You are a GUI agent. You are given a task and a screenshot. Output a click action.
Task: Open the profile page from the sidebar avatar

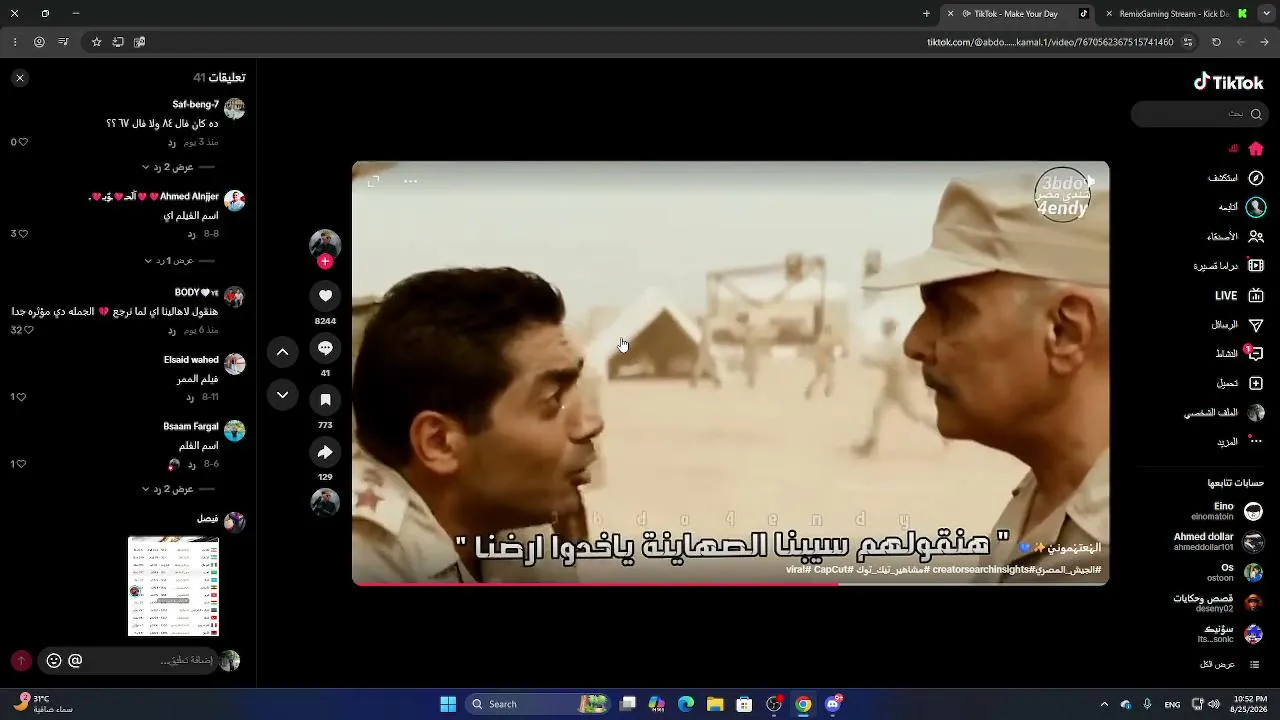(1256, 413)
